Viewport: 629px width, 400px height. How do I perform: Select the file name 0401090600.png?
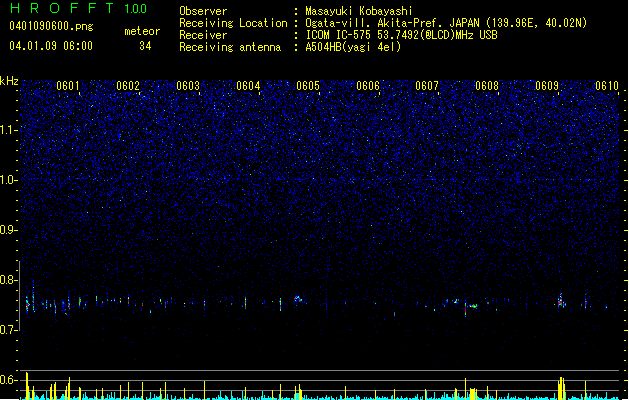[51, 27]
